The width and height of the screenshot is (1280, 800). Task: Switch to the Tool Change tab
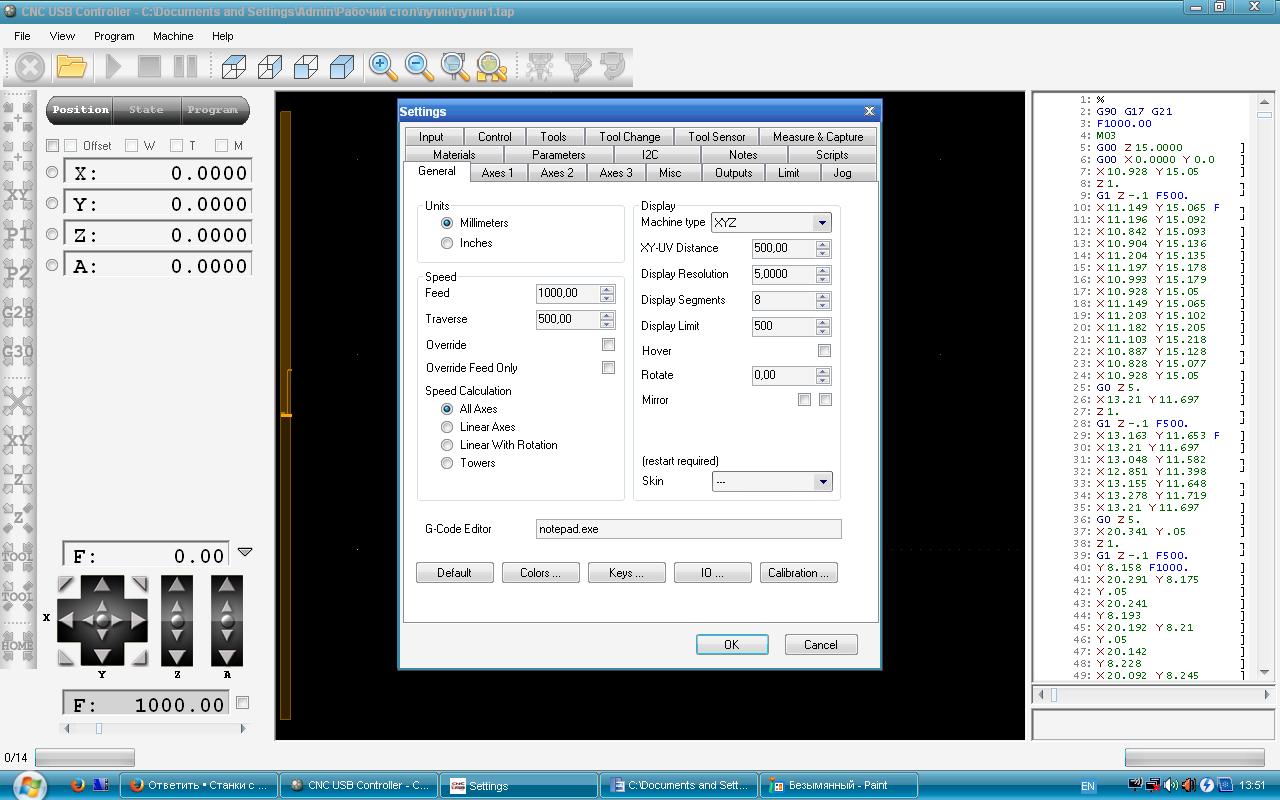click(630, 137)
